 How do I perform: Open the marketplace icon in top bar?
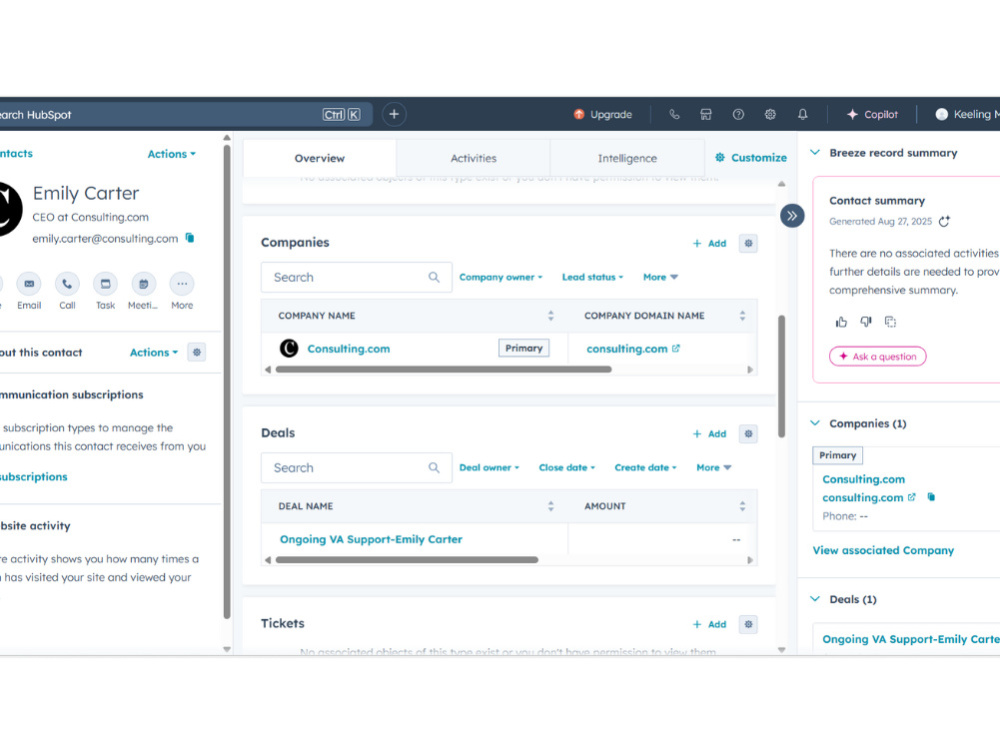pyautogui.click(x=706, y=115)
